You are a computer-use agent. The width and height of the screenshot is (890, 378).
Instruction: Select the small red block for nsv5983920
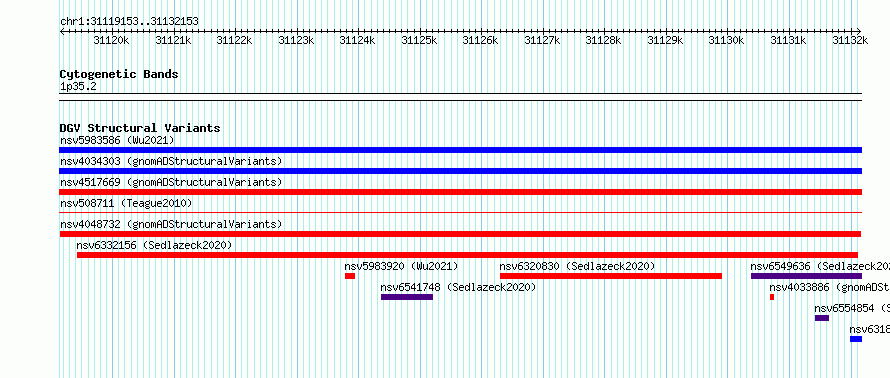coord(350,276)
